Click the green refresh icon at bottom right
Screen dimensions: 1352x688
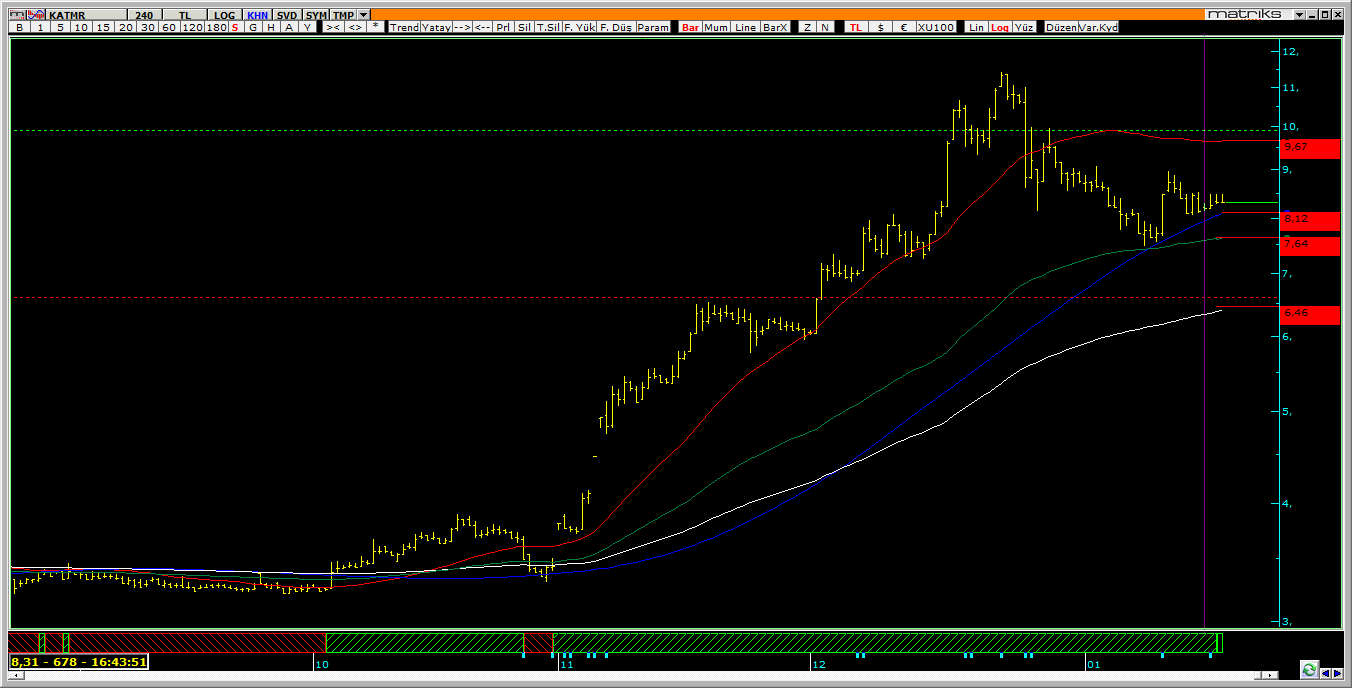[x=1309, y=669]
